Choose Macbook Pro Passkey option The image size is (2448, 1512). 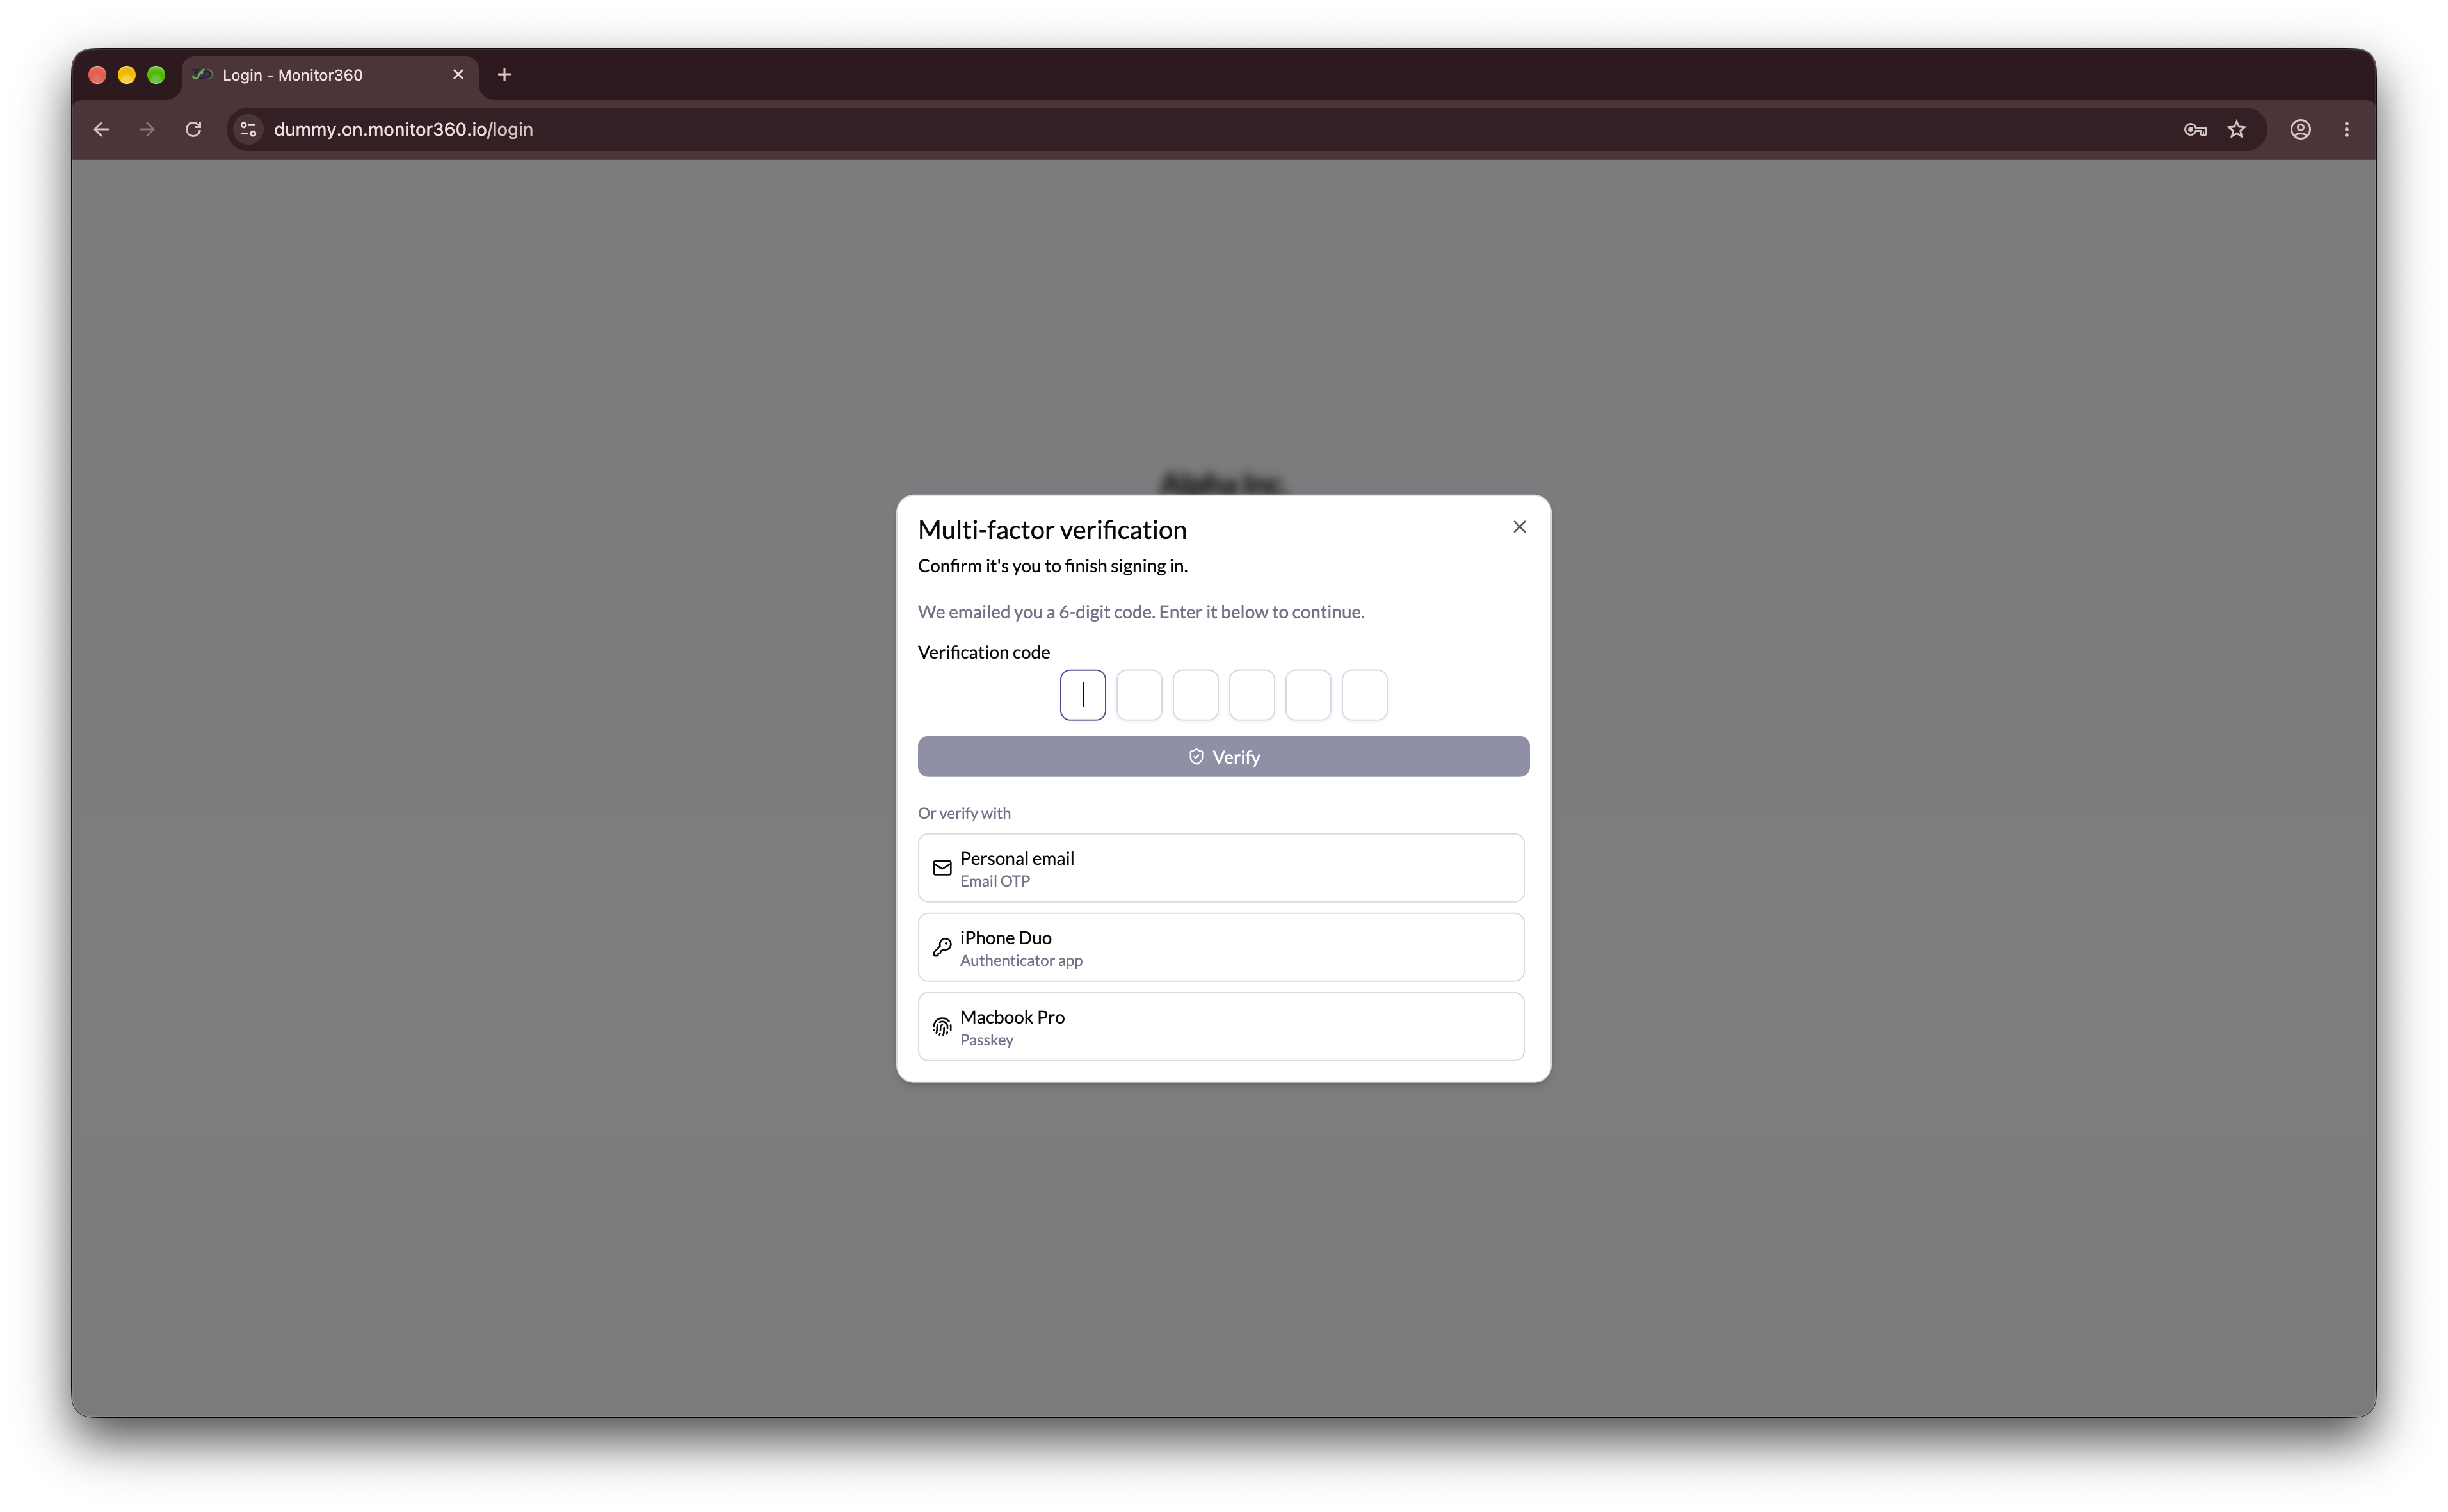click(1221, 1027)
